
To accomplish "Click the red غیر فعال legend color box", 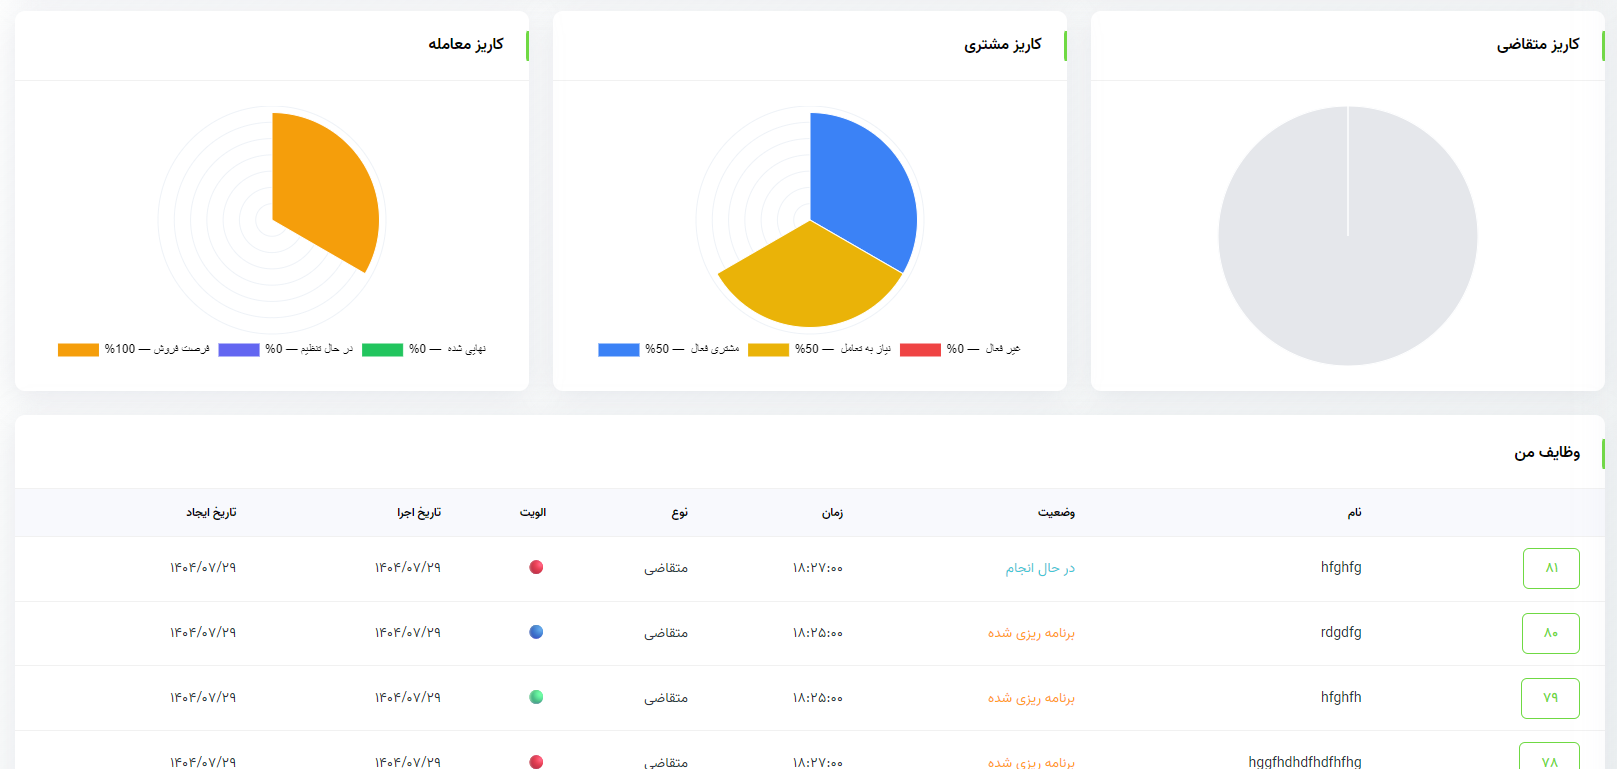I will [x=920, y=349].
